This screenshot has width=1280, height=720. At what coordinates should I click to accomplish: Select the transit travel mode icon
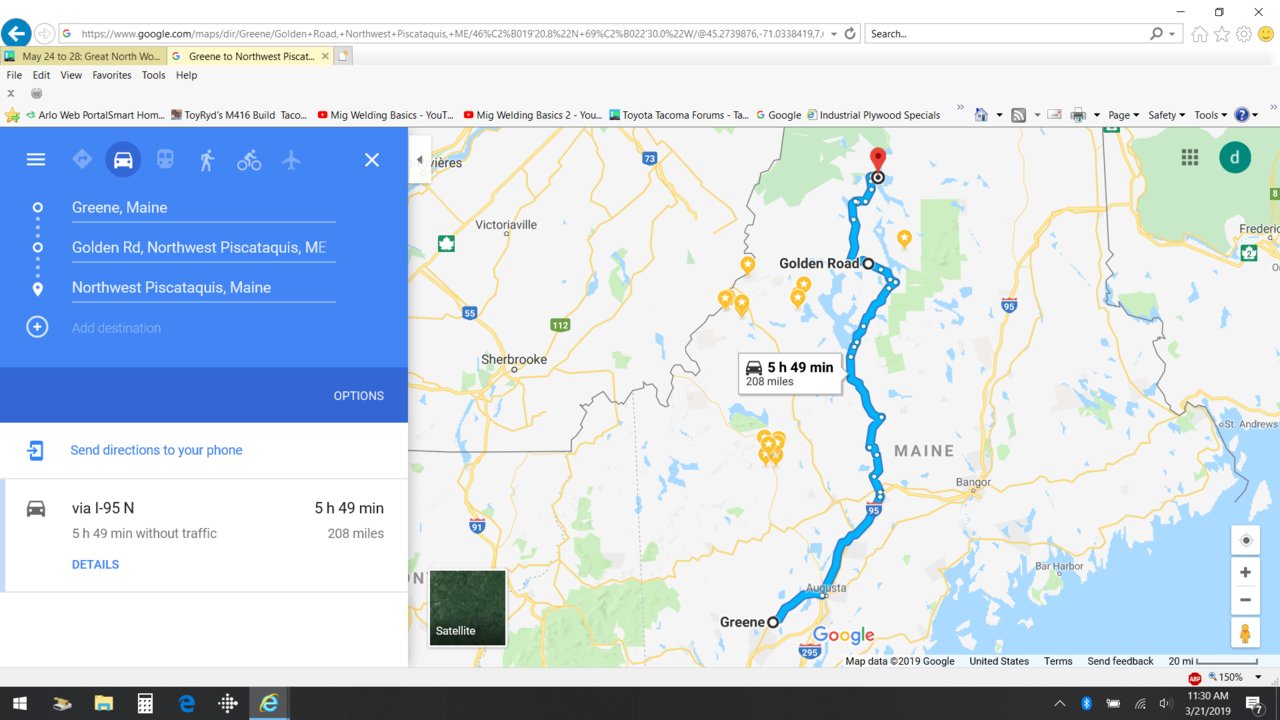165,160
